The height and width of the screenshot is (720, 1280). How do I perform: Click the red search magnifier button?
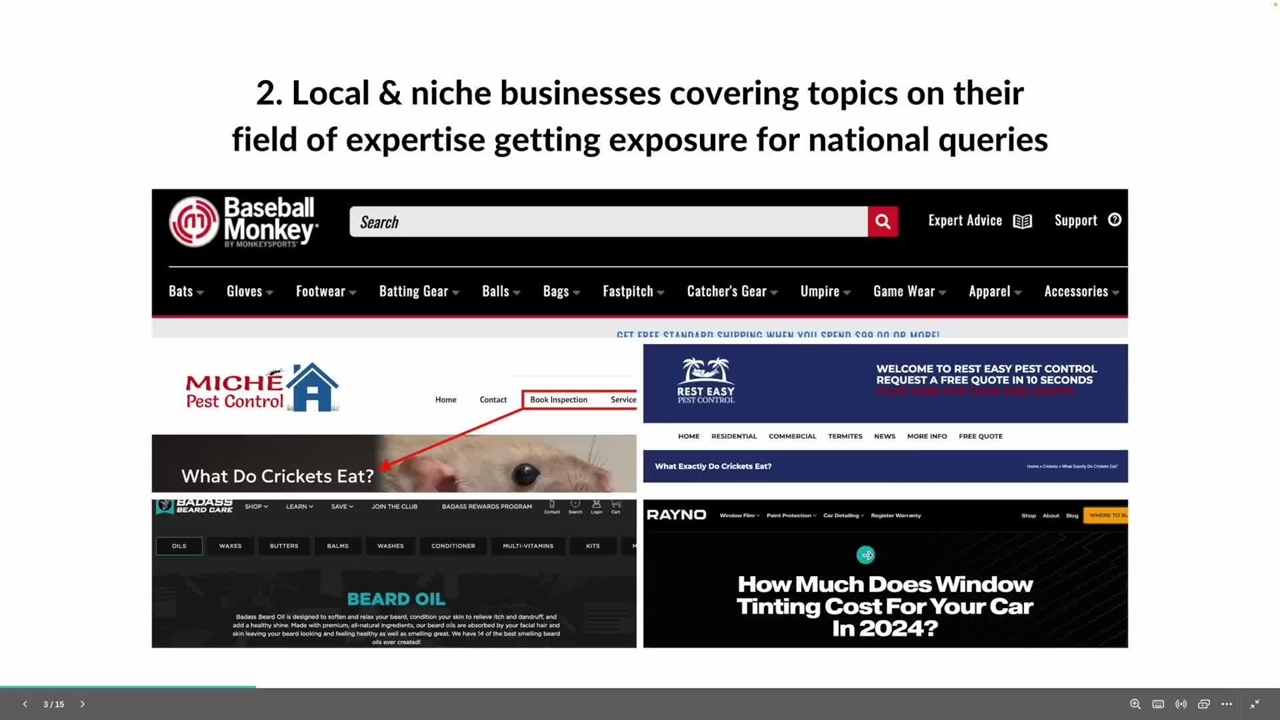click(x=882, y=222)
